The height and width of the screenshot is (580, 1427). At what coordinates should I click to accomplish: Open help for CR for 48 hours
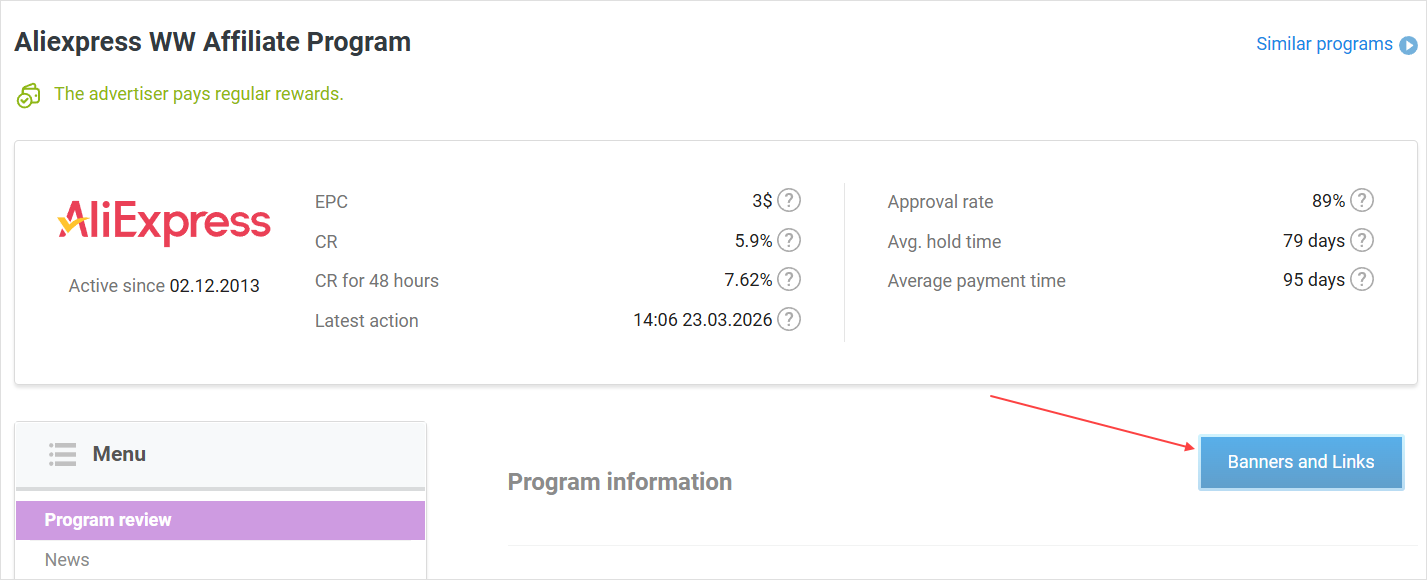tap(789, 280)
